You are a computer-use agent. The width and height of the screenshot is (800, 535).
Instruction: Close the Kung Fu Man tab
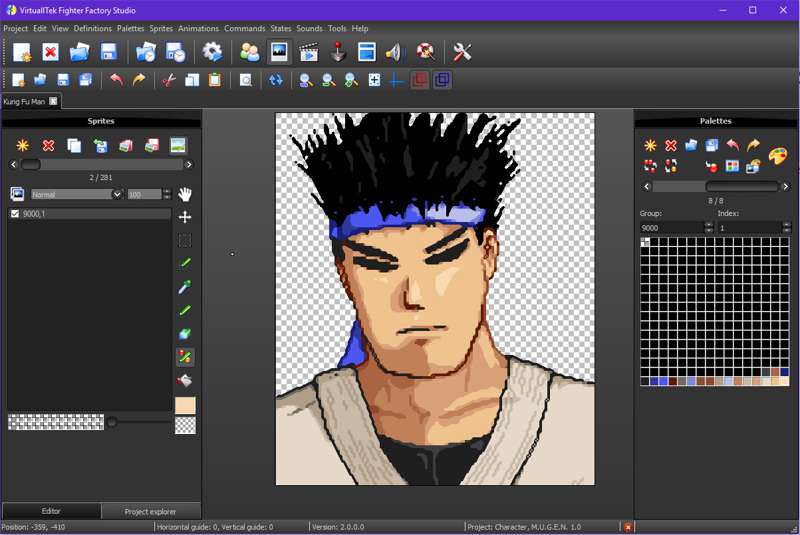click(x=53, y=101)
